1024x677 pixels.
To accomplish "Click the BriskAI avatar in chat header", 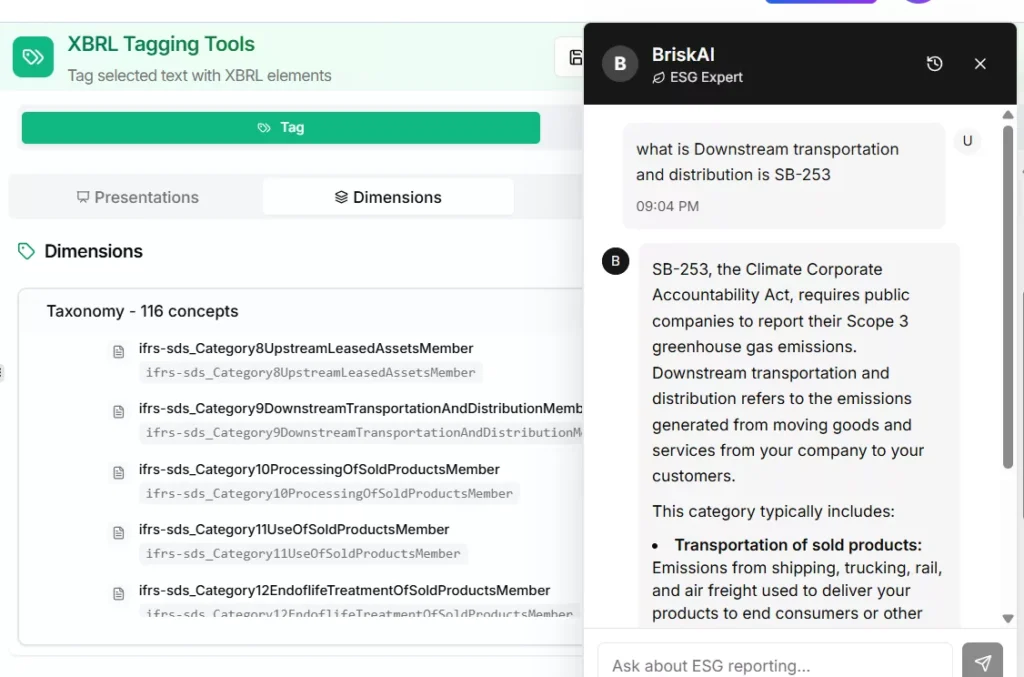I will 620,64.
